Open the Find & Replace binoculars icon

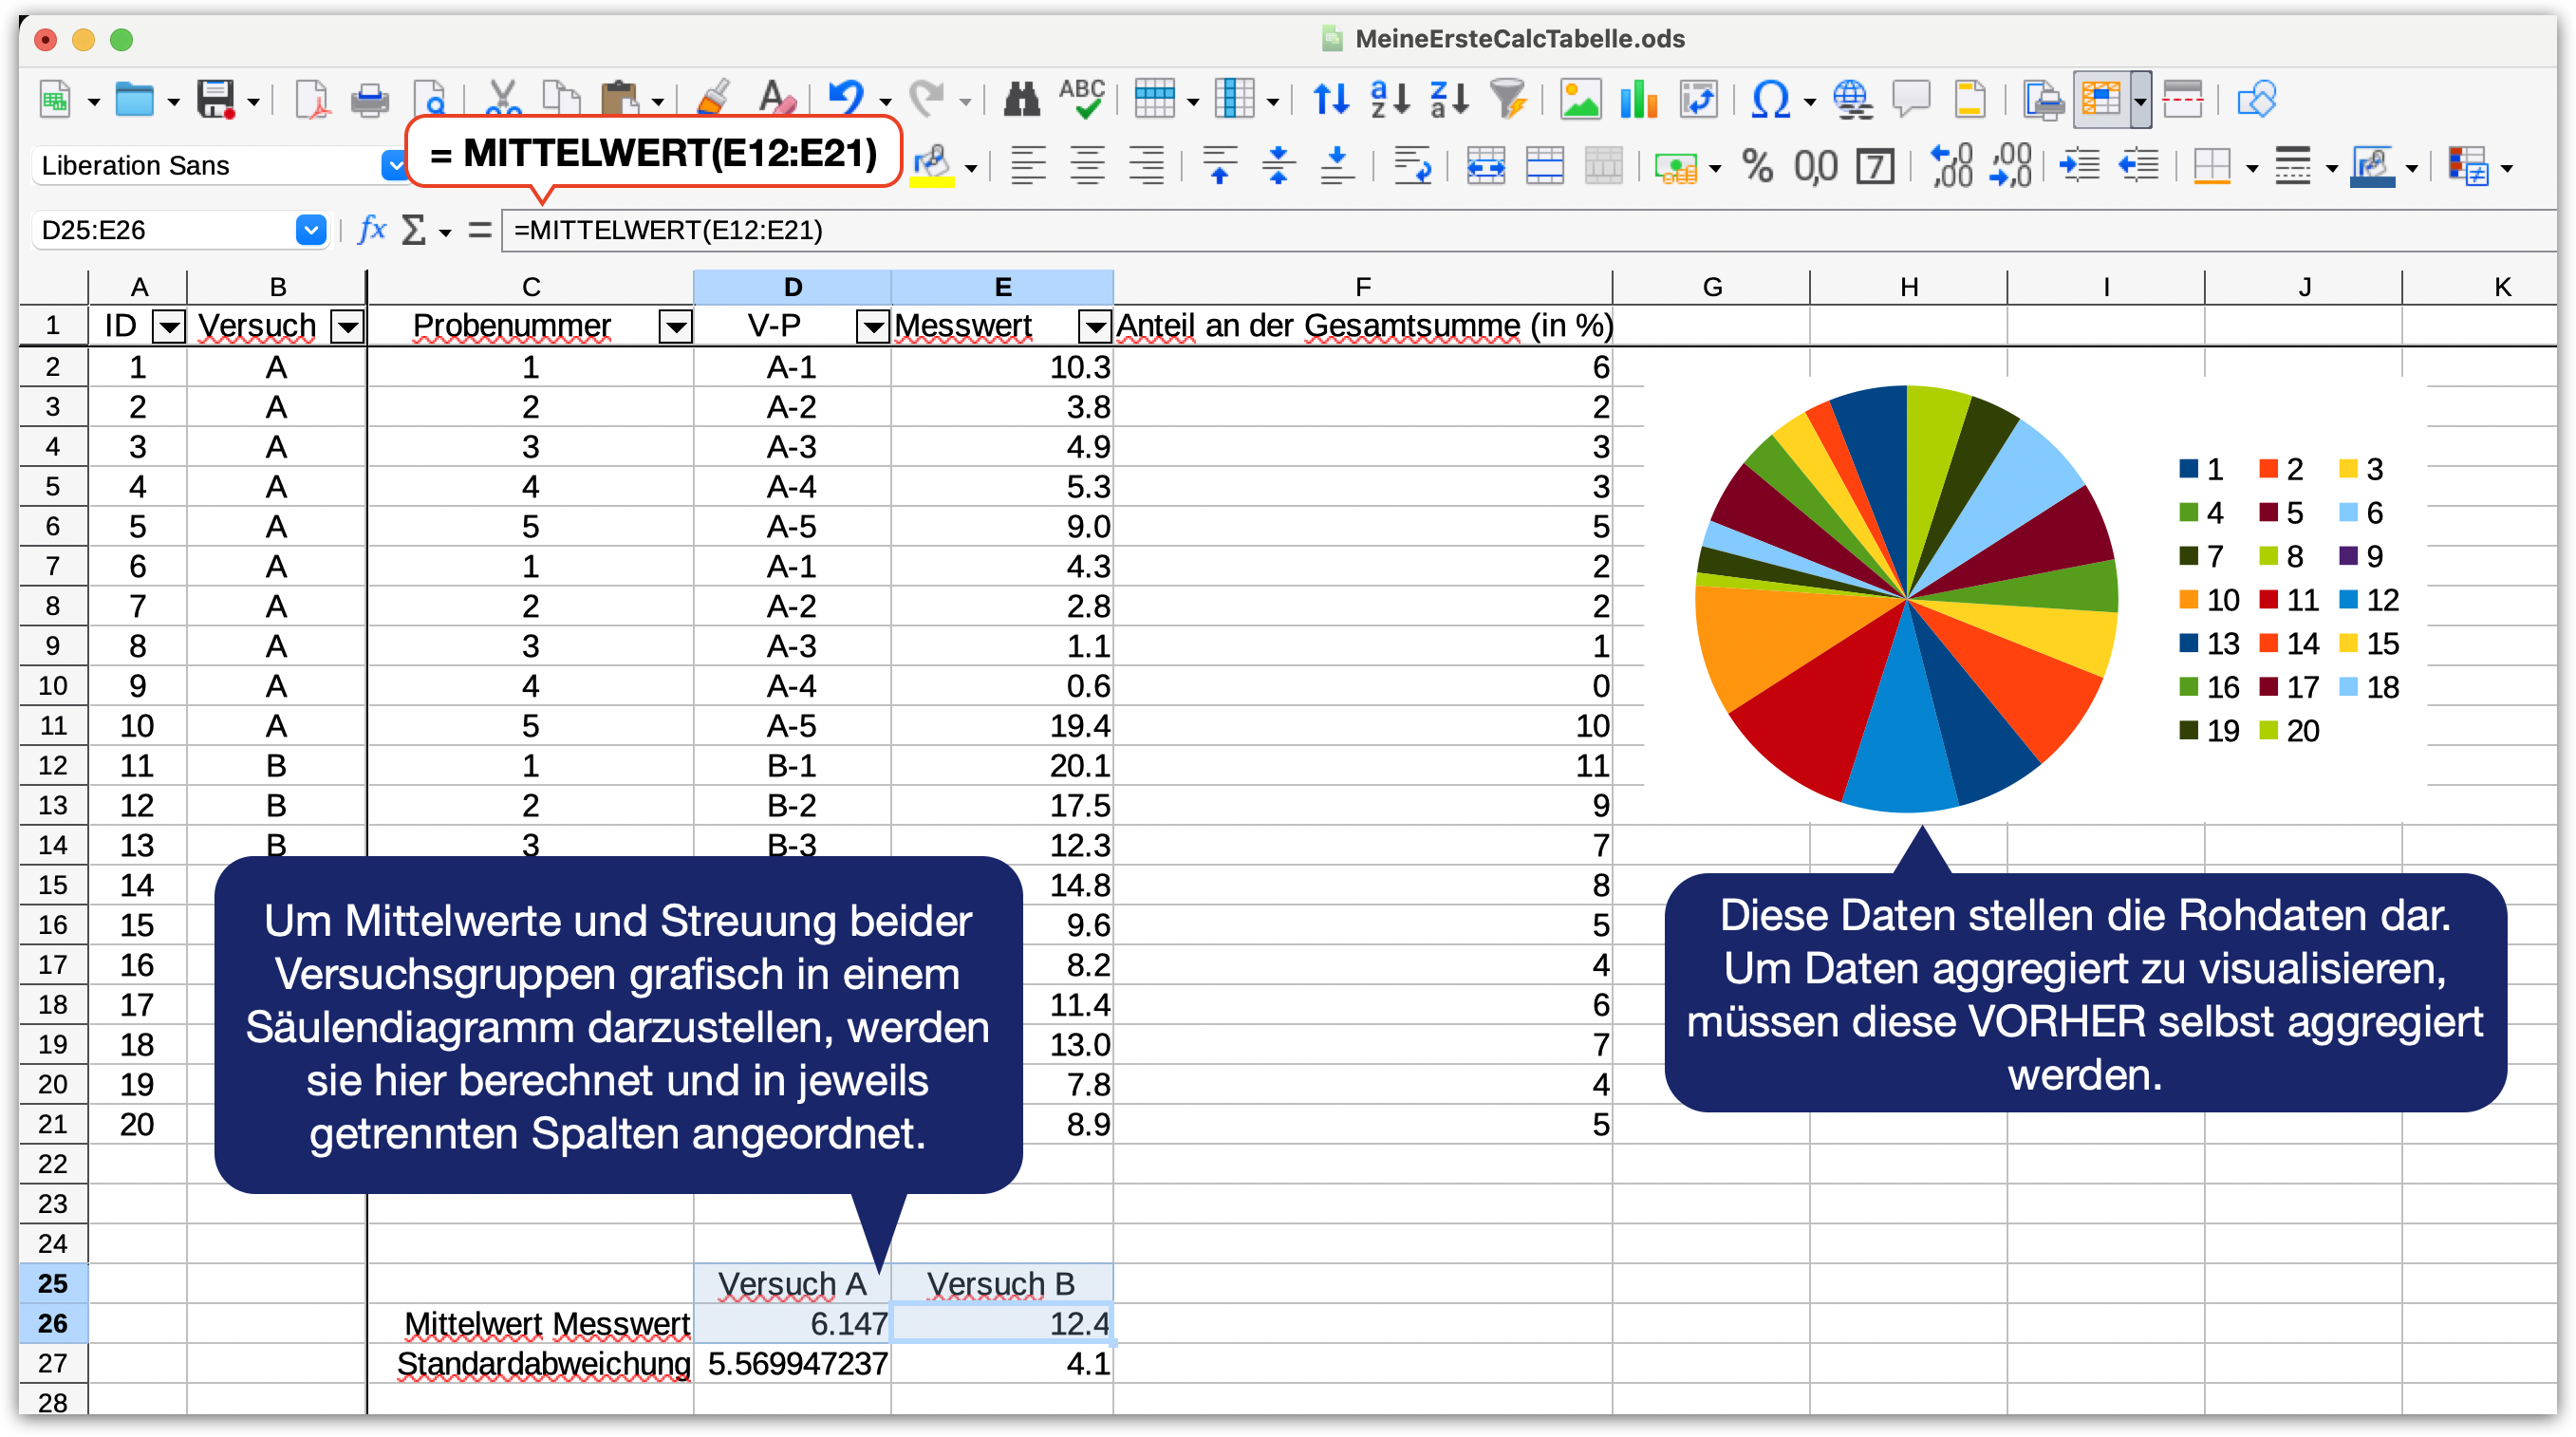1021,100
